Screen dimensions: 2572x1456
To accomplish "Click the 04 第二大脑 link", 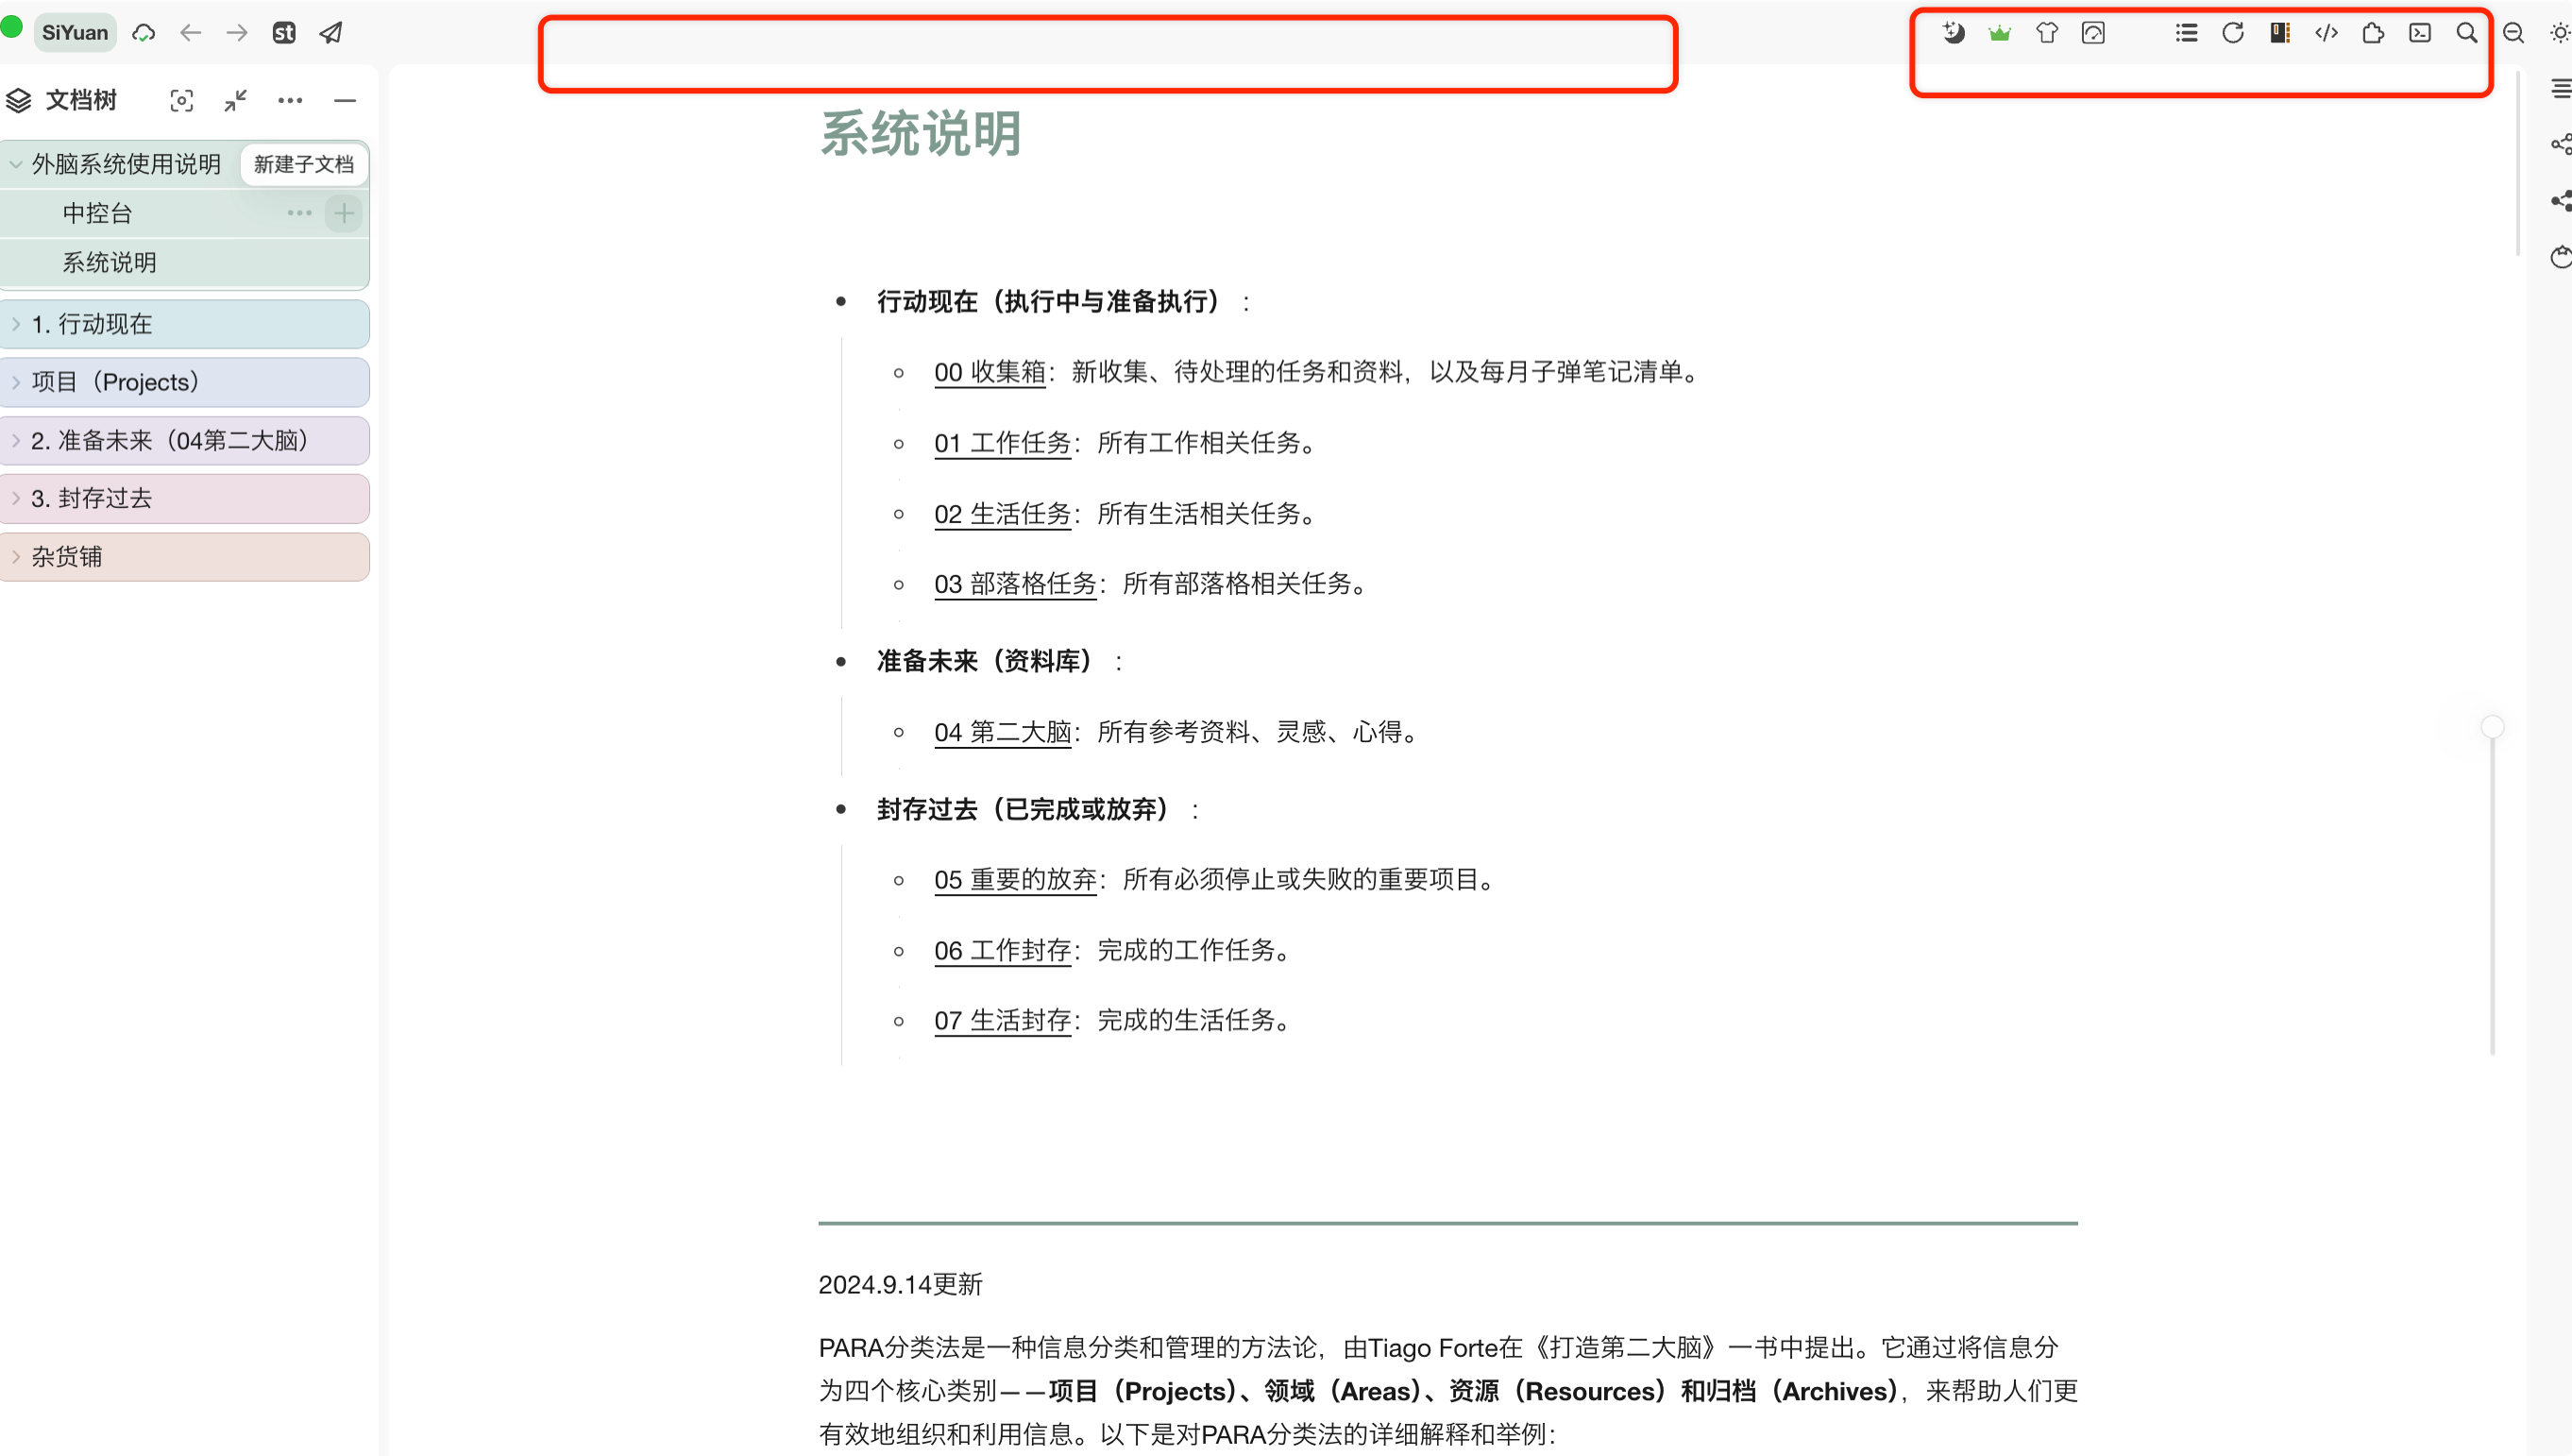I will (x=1002, y=732).
